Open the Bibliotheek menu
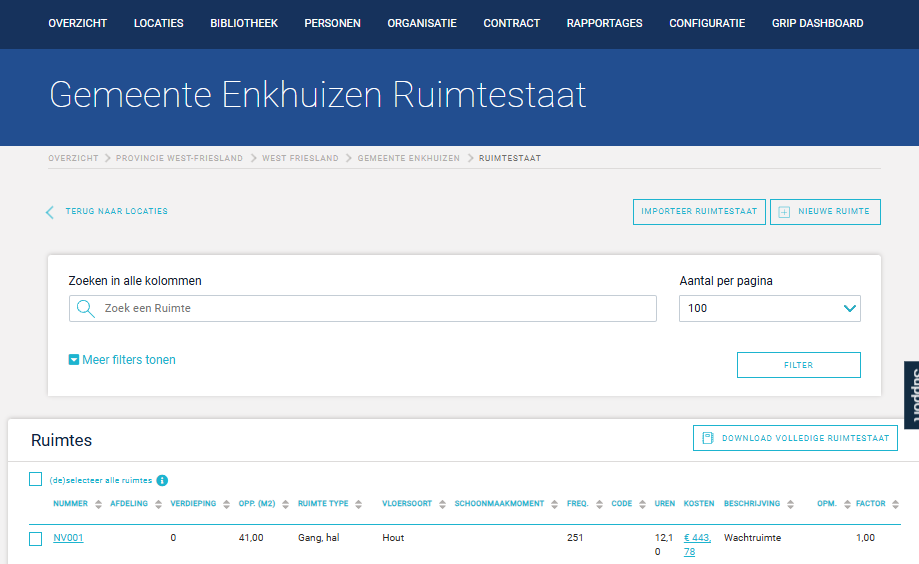Viewport: 919px width, 564px height. [x=244, y=23]
